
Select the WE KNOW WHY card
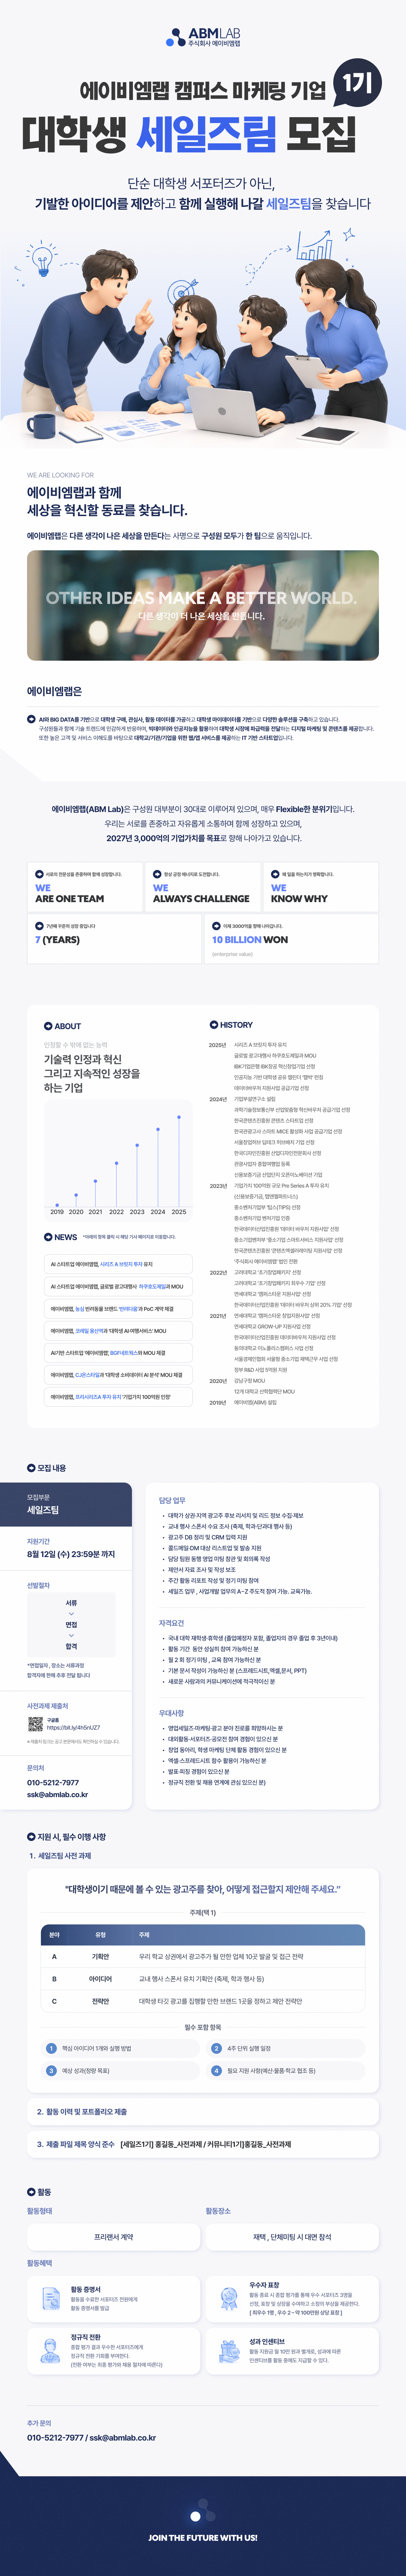tap(321, 887)
